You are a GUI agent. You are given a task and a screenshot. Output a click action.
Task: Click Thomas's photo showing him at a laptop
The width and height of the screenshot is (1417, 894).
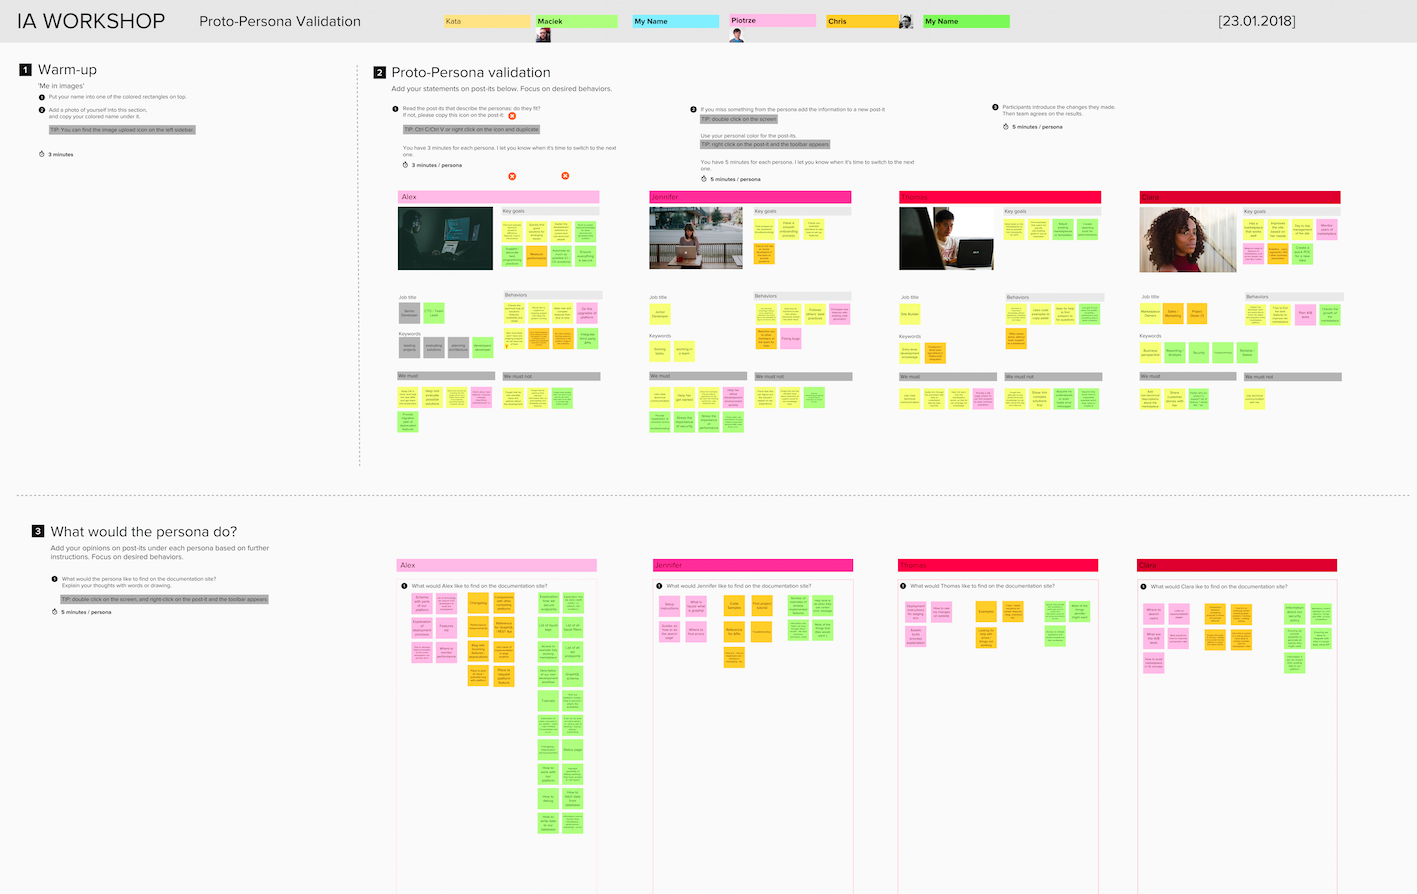(x=946, y=239)
